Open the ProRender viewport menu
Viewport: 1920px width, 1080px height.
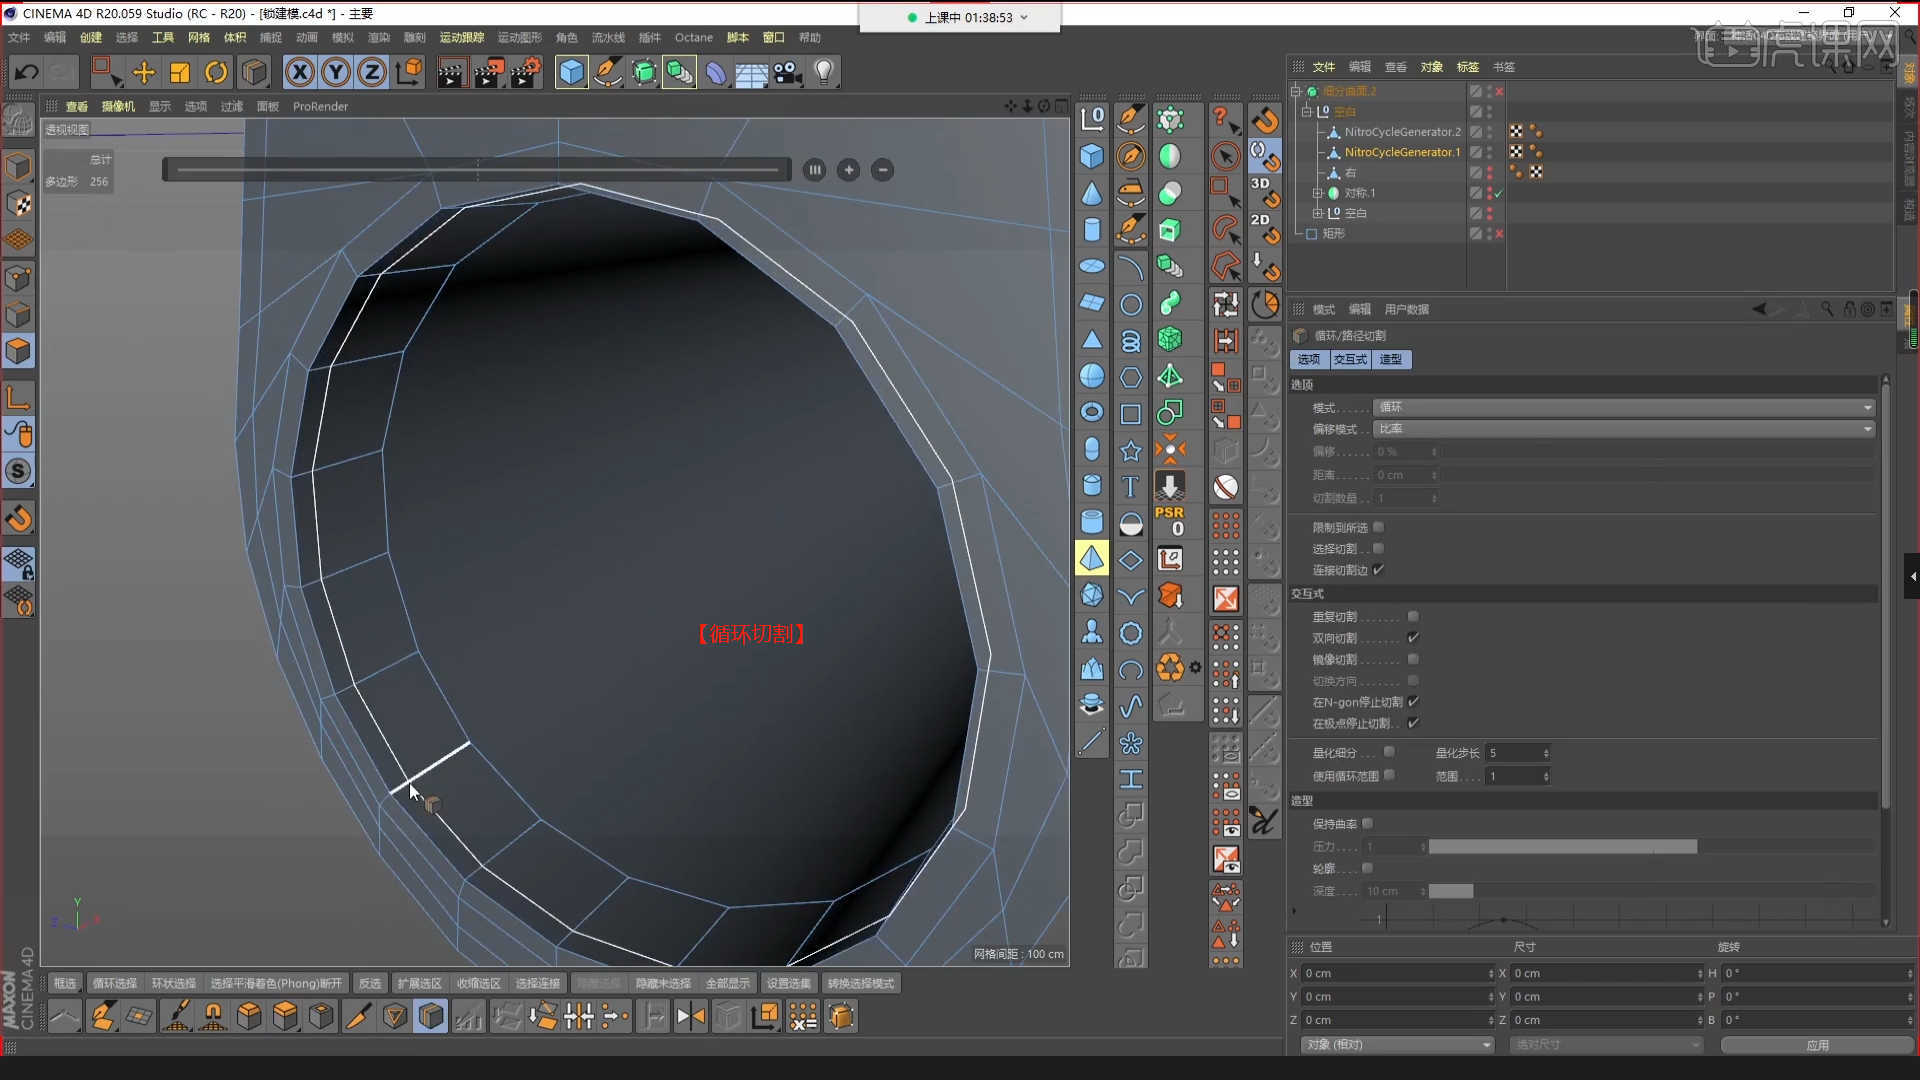tap(320, 106)
